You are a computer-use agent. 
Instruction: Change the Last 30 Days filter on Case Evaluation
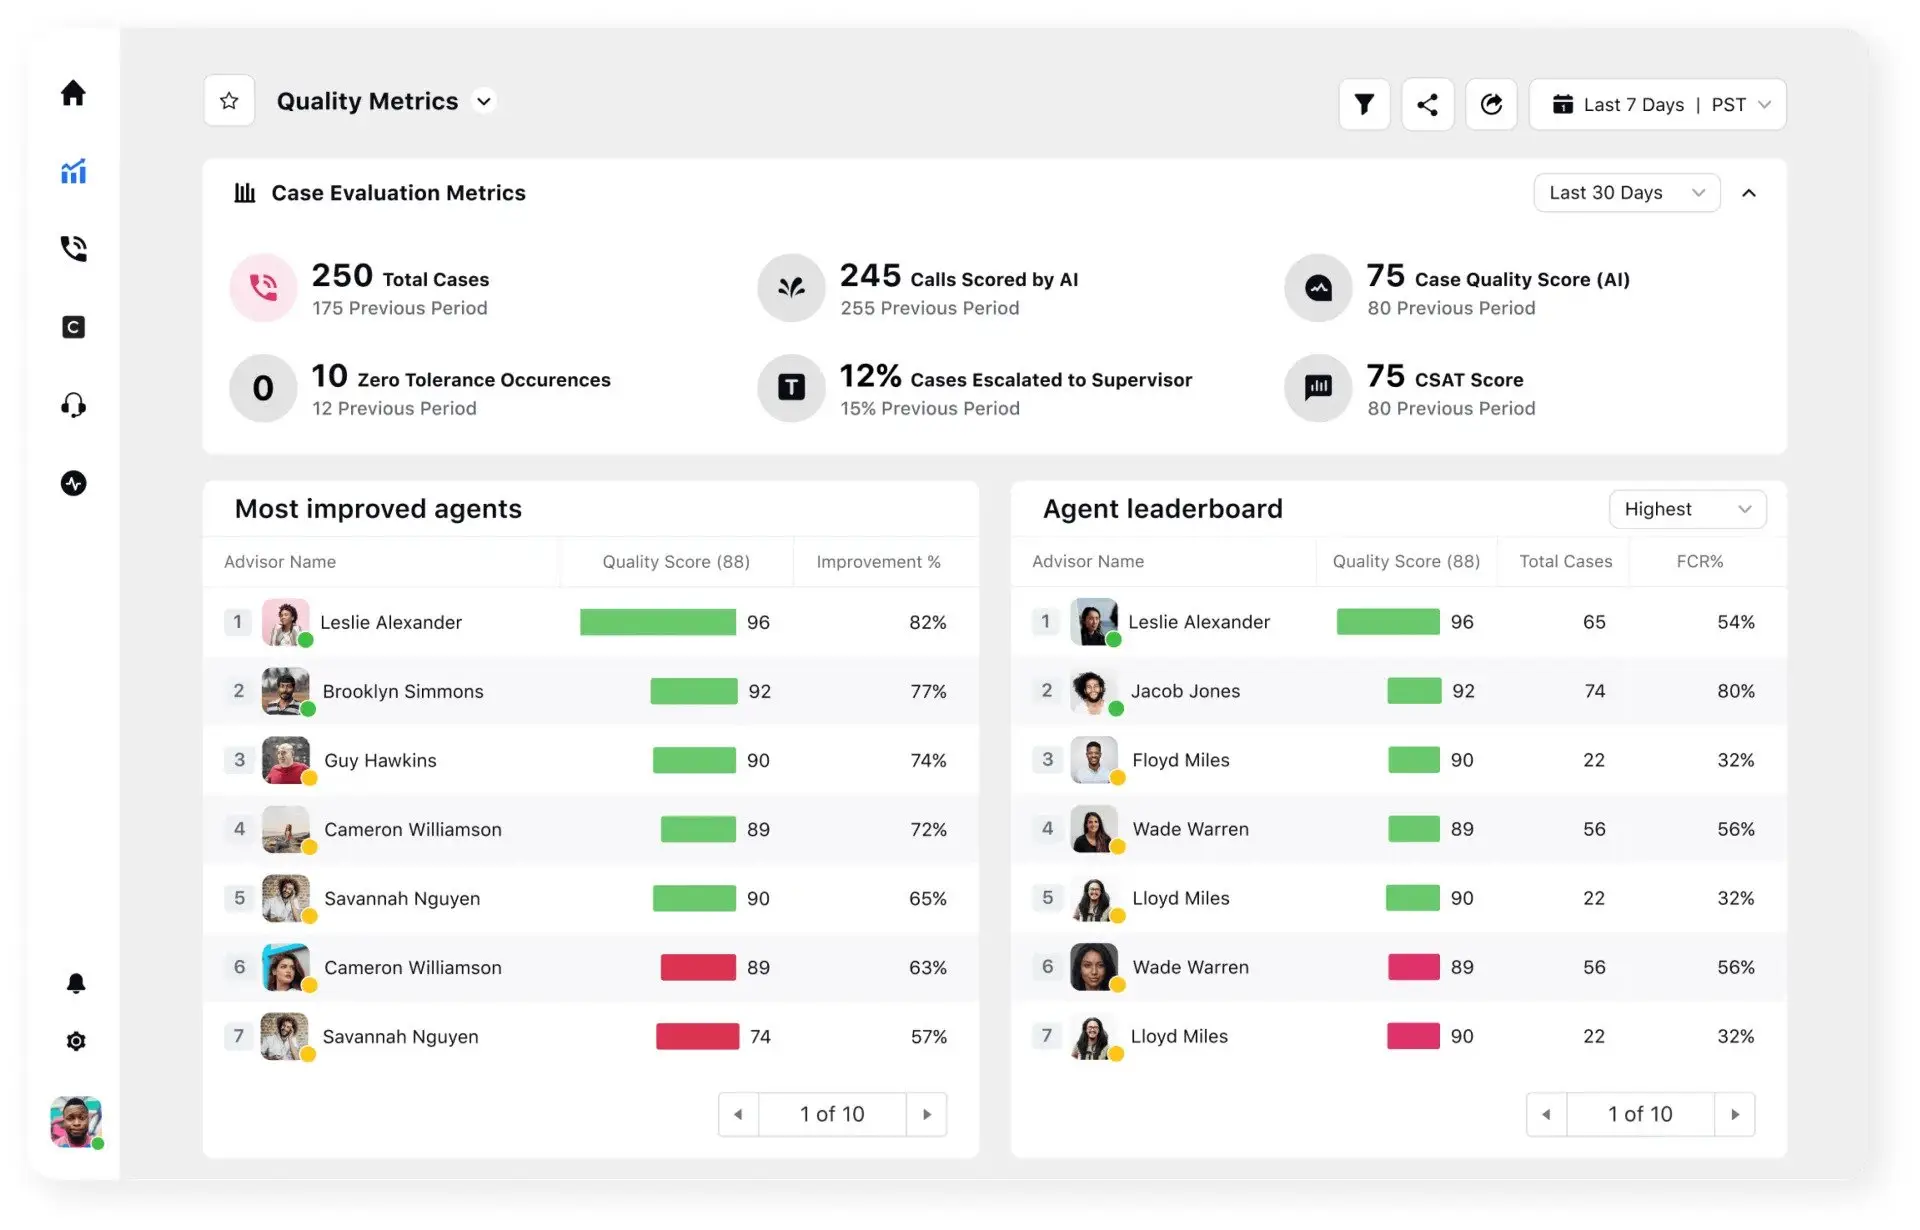pyautogui.click(x=1626, y=192)
